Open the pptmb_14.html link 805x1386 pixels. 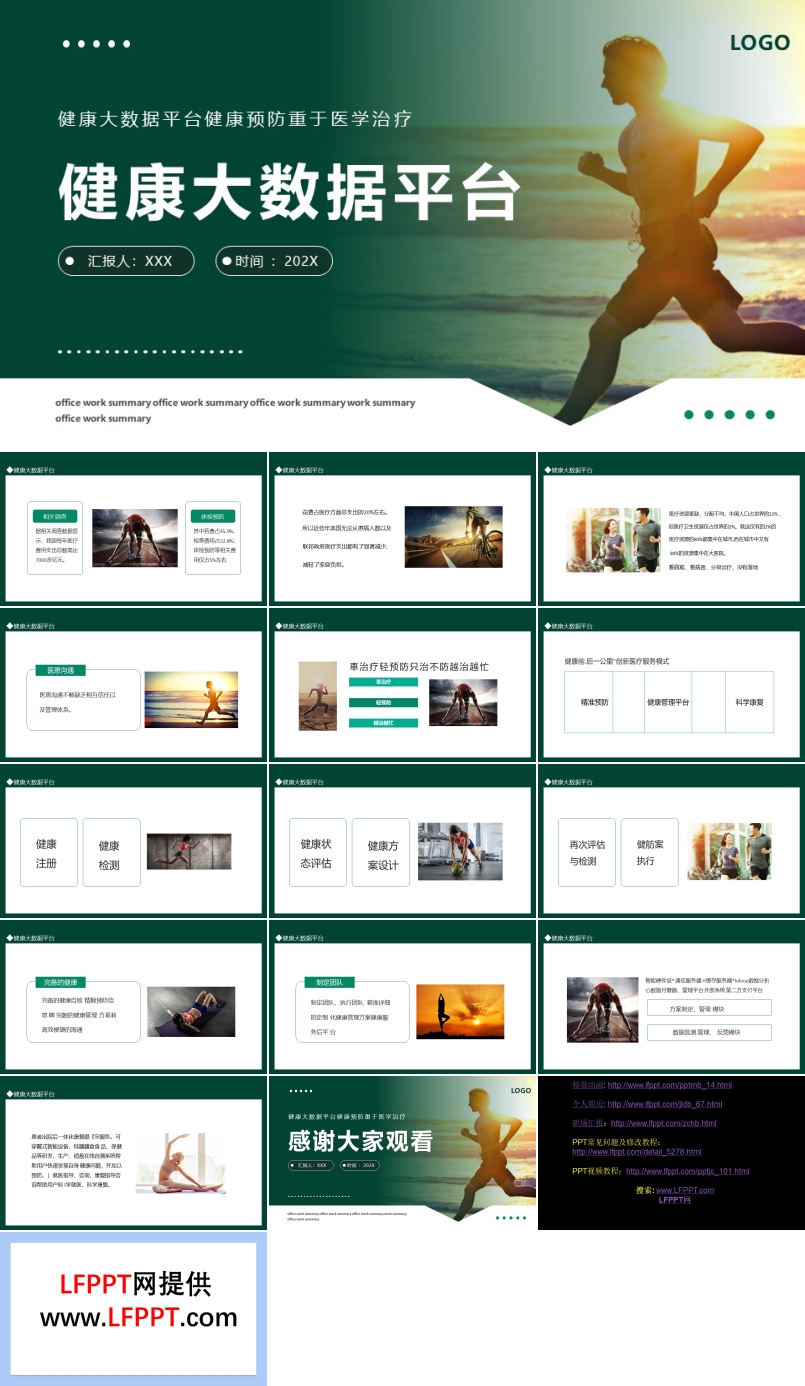point(669,1085)
